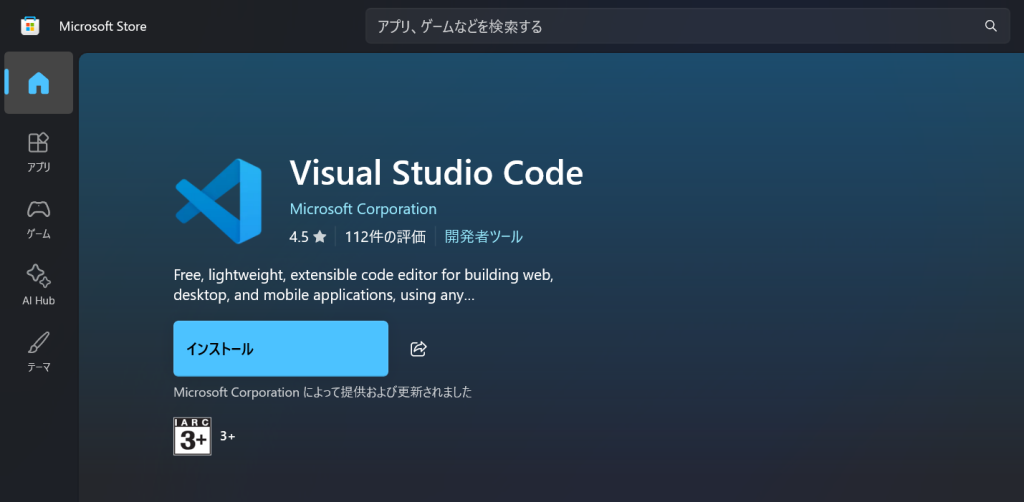The width and height of the screenshot is (1024, 502).
Task: Go to the Home page in sidebar
Action: coord(38,83)
